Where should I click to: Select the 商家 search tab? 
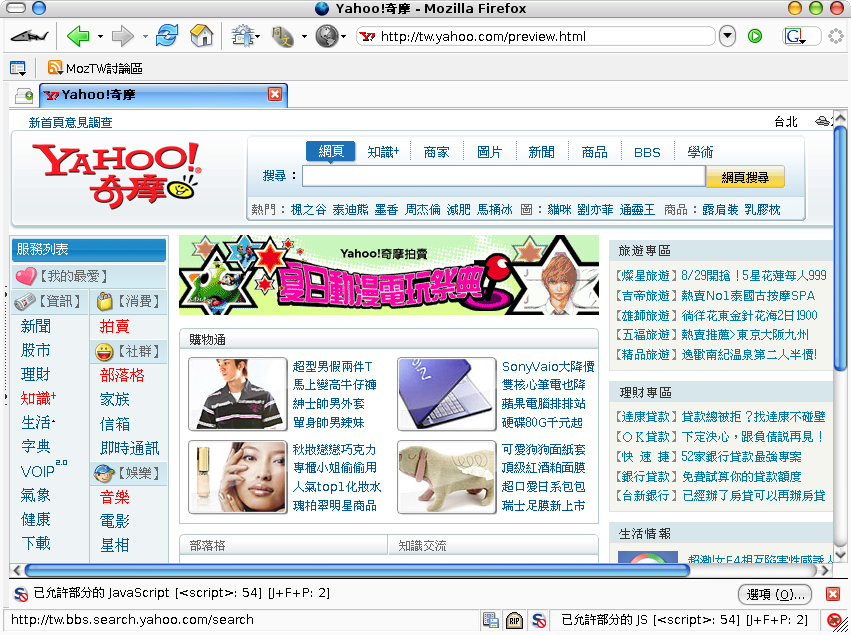437,153
